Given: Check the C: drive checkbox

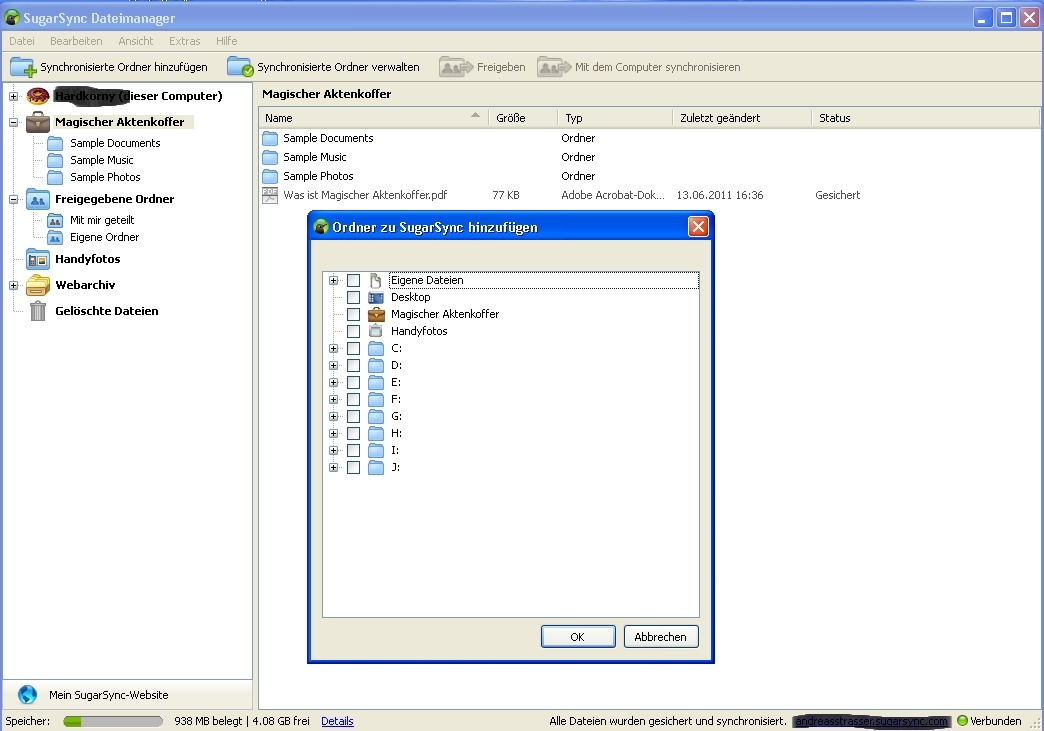Looking at the screenshot, I should click(x=354, y=348).
